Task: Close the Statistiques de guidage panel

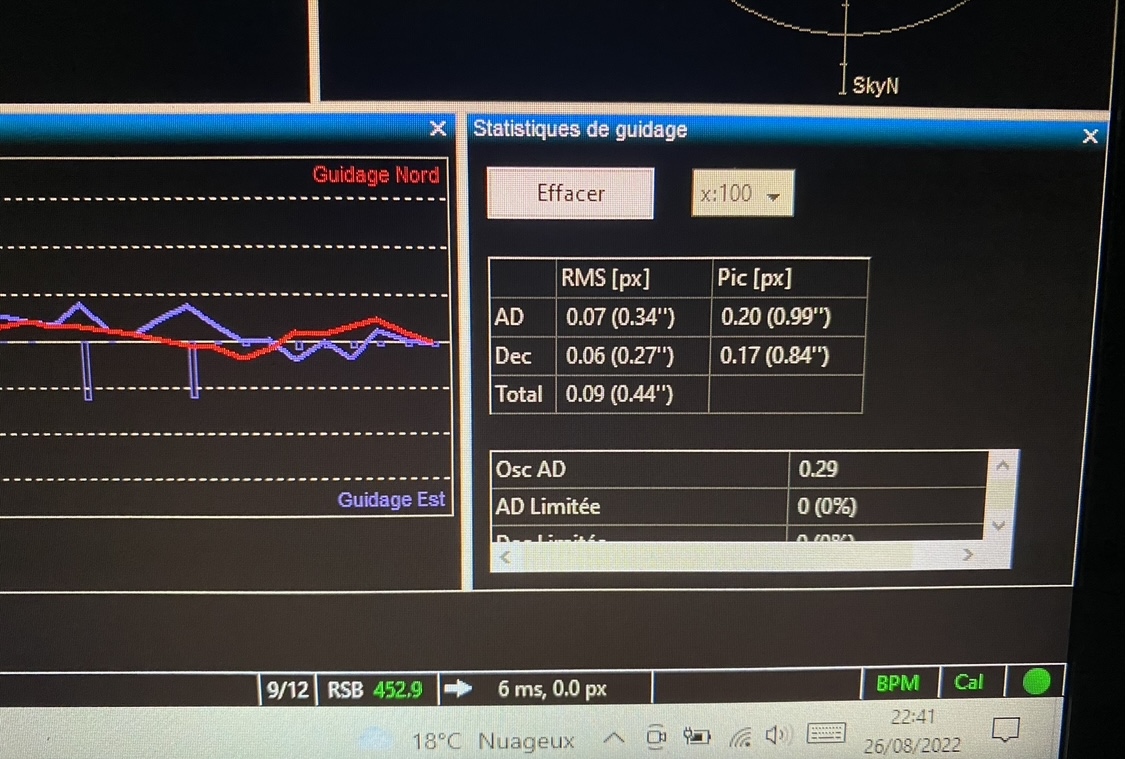Action: point(1090,136)
